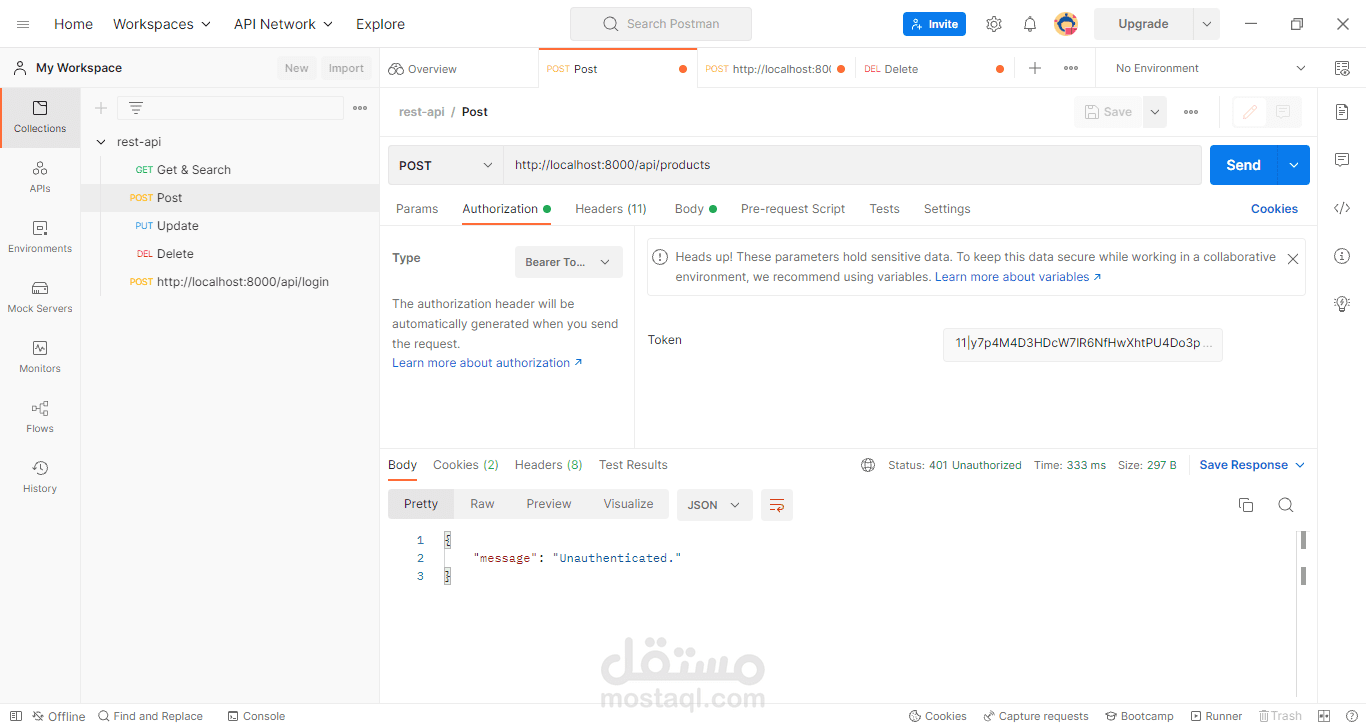Click the network globe icon

tap(868, 465)
